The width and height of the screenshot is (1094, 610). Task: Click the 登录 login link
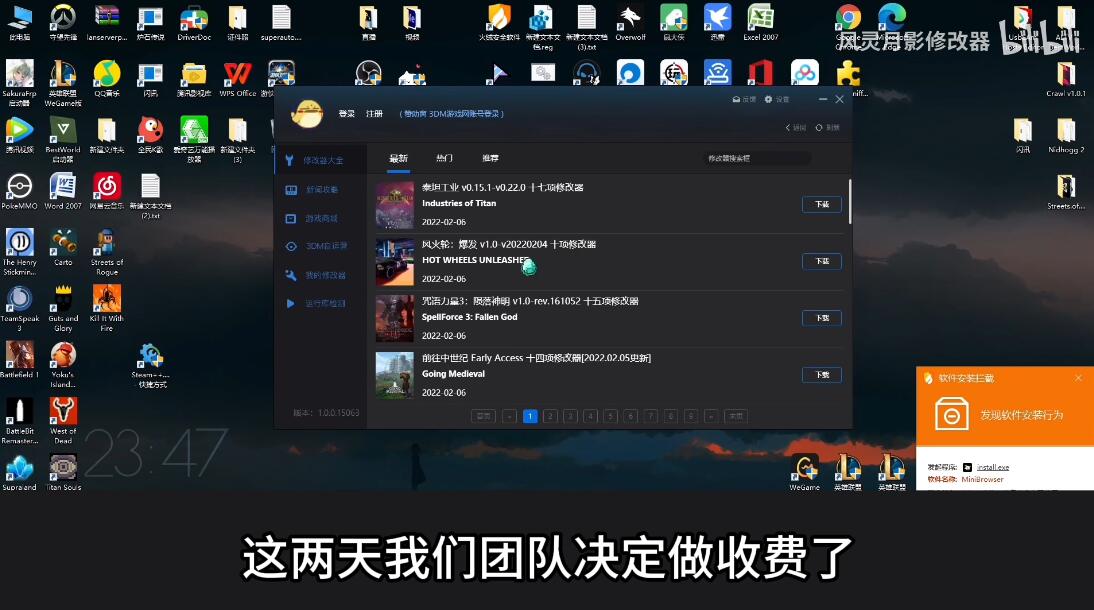[x=346, y=114]
